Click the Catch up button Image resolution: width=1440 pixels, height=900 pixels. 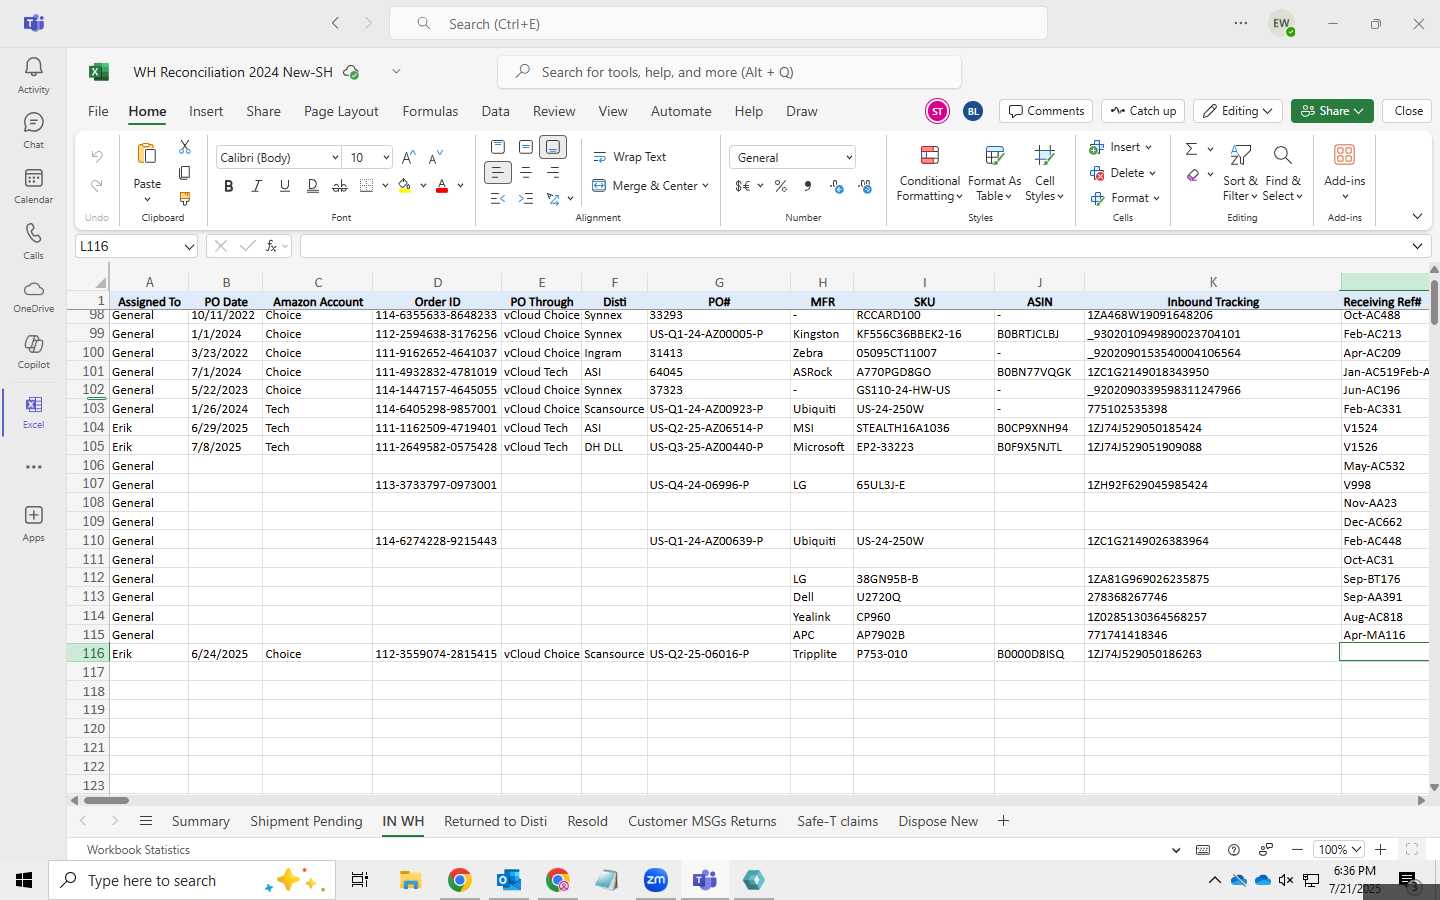point(1144,111)
